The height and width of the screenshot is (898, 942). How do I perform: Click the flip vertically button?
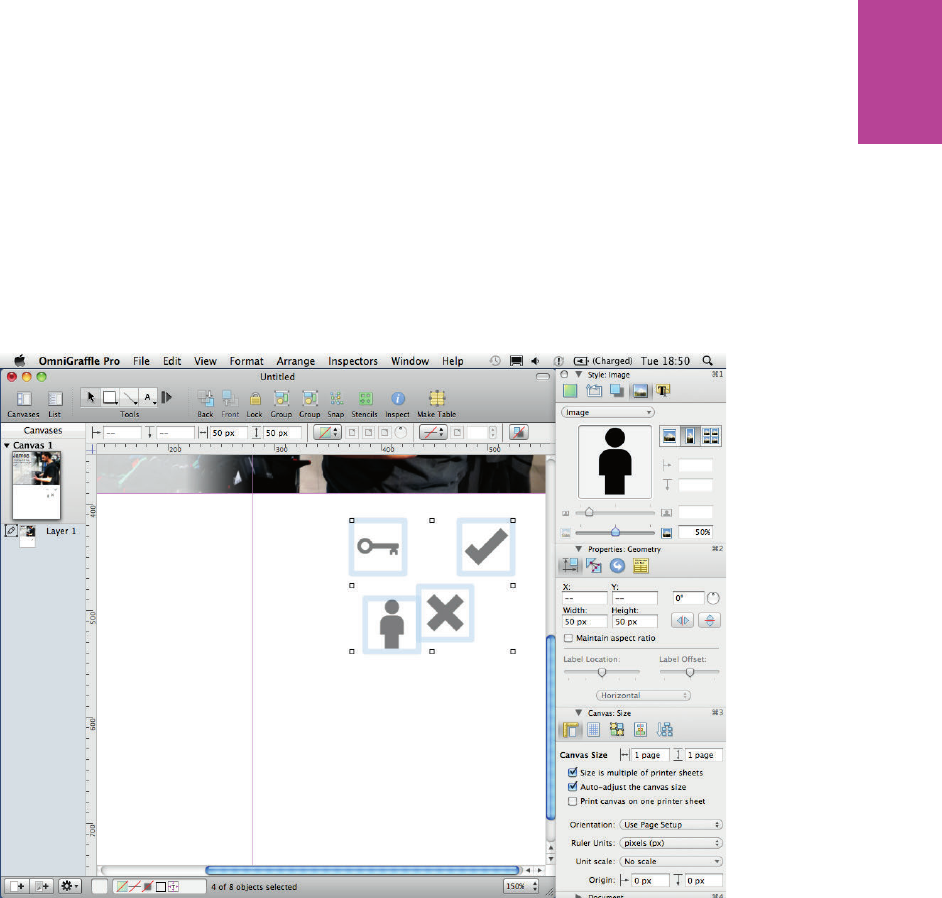pyautogui.click(x=710, y=620)
